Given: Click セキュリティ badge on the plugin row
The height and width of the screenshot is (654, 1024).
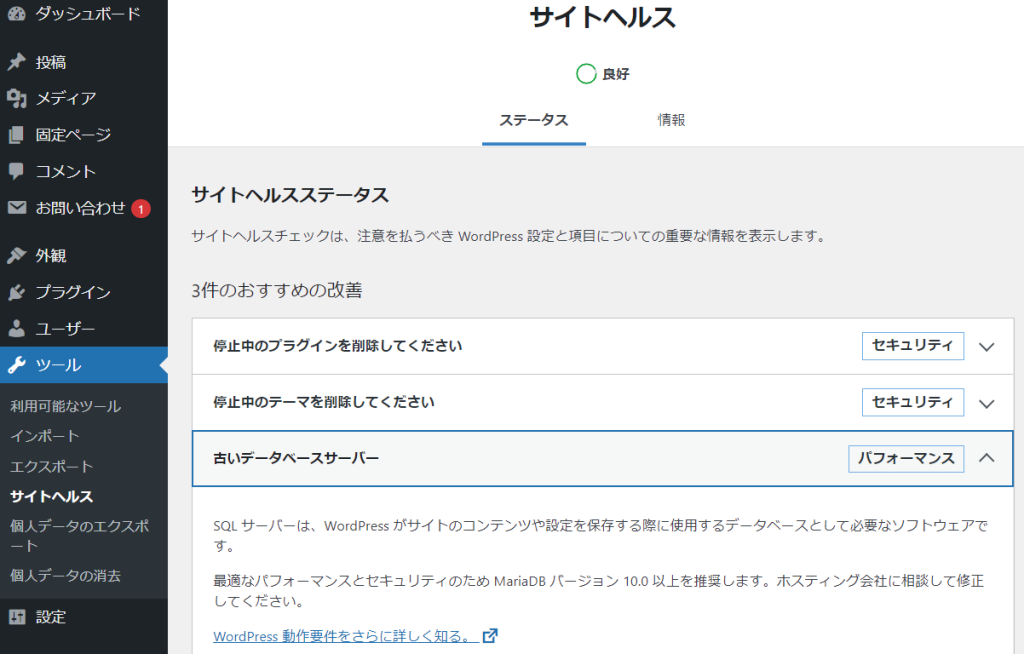Looking at the screenshot, I should [x=912, y=346].
